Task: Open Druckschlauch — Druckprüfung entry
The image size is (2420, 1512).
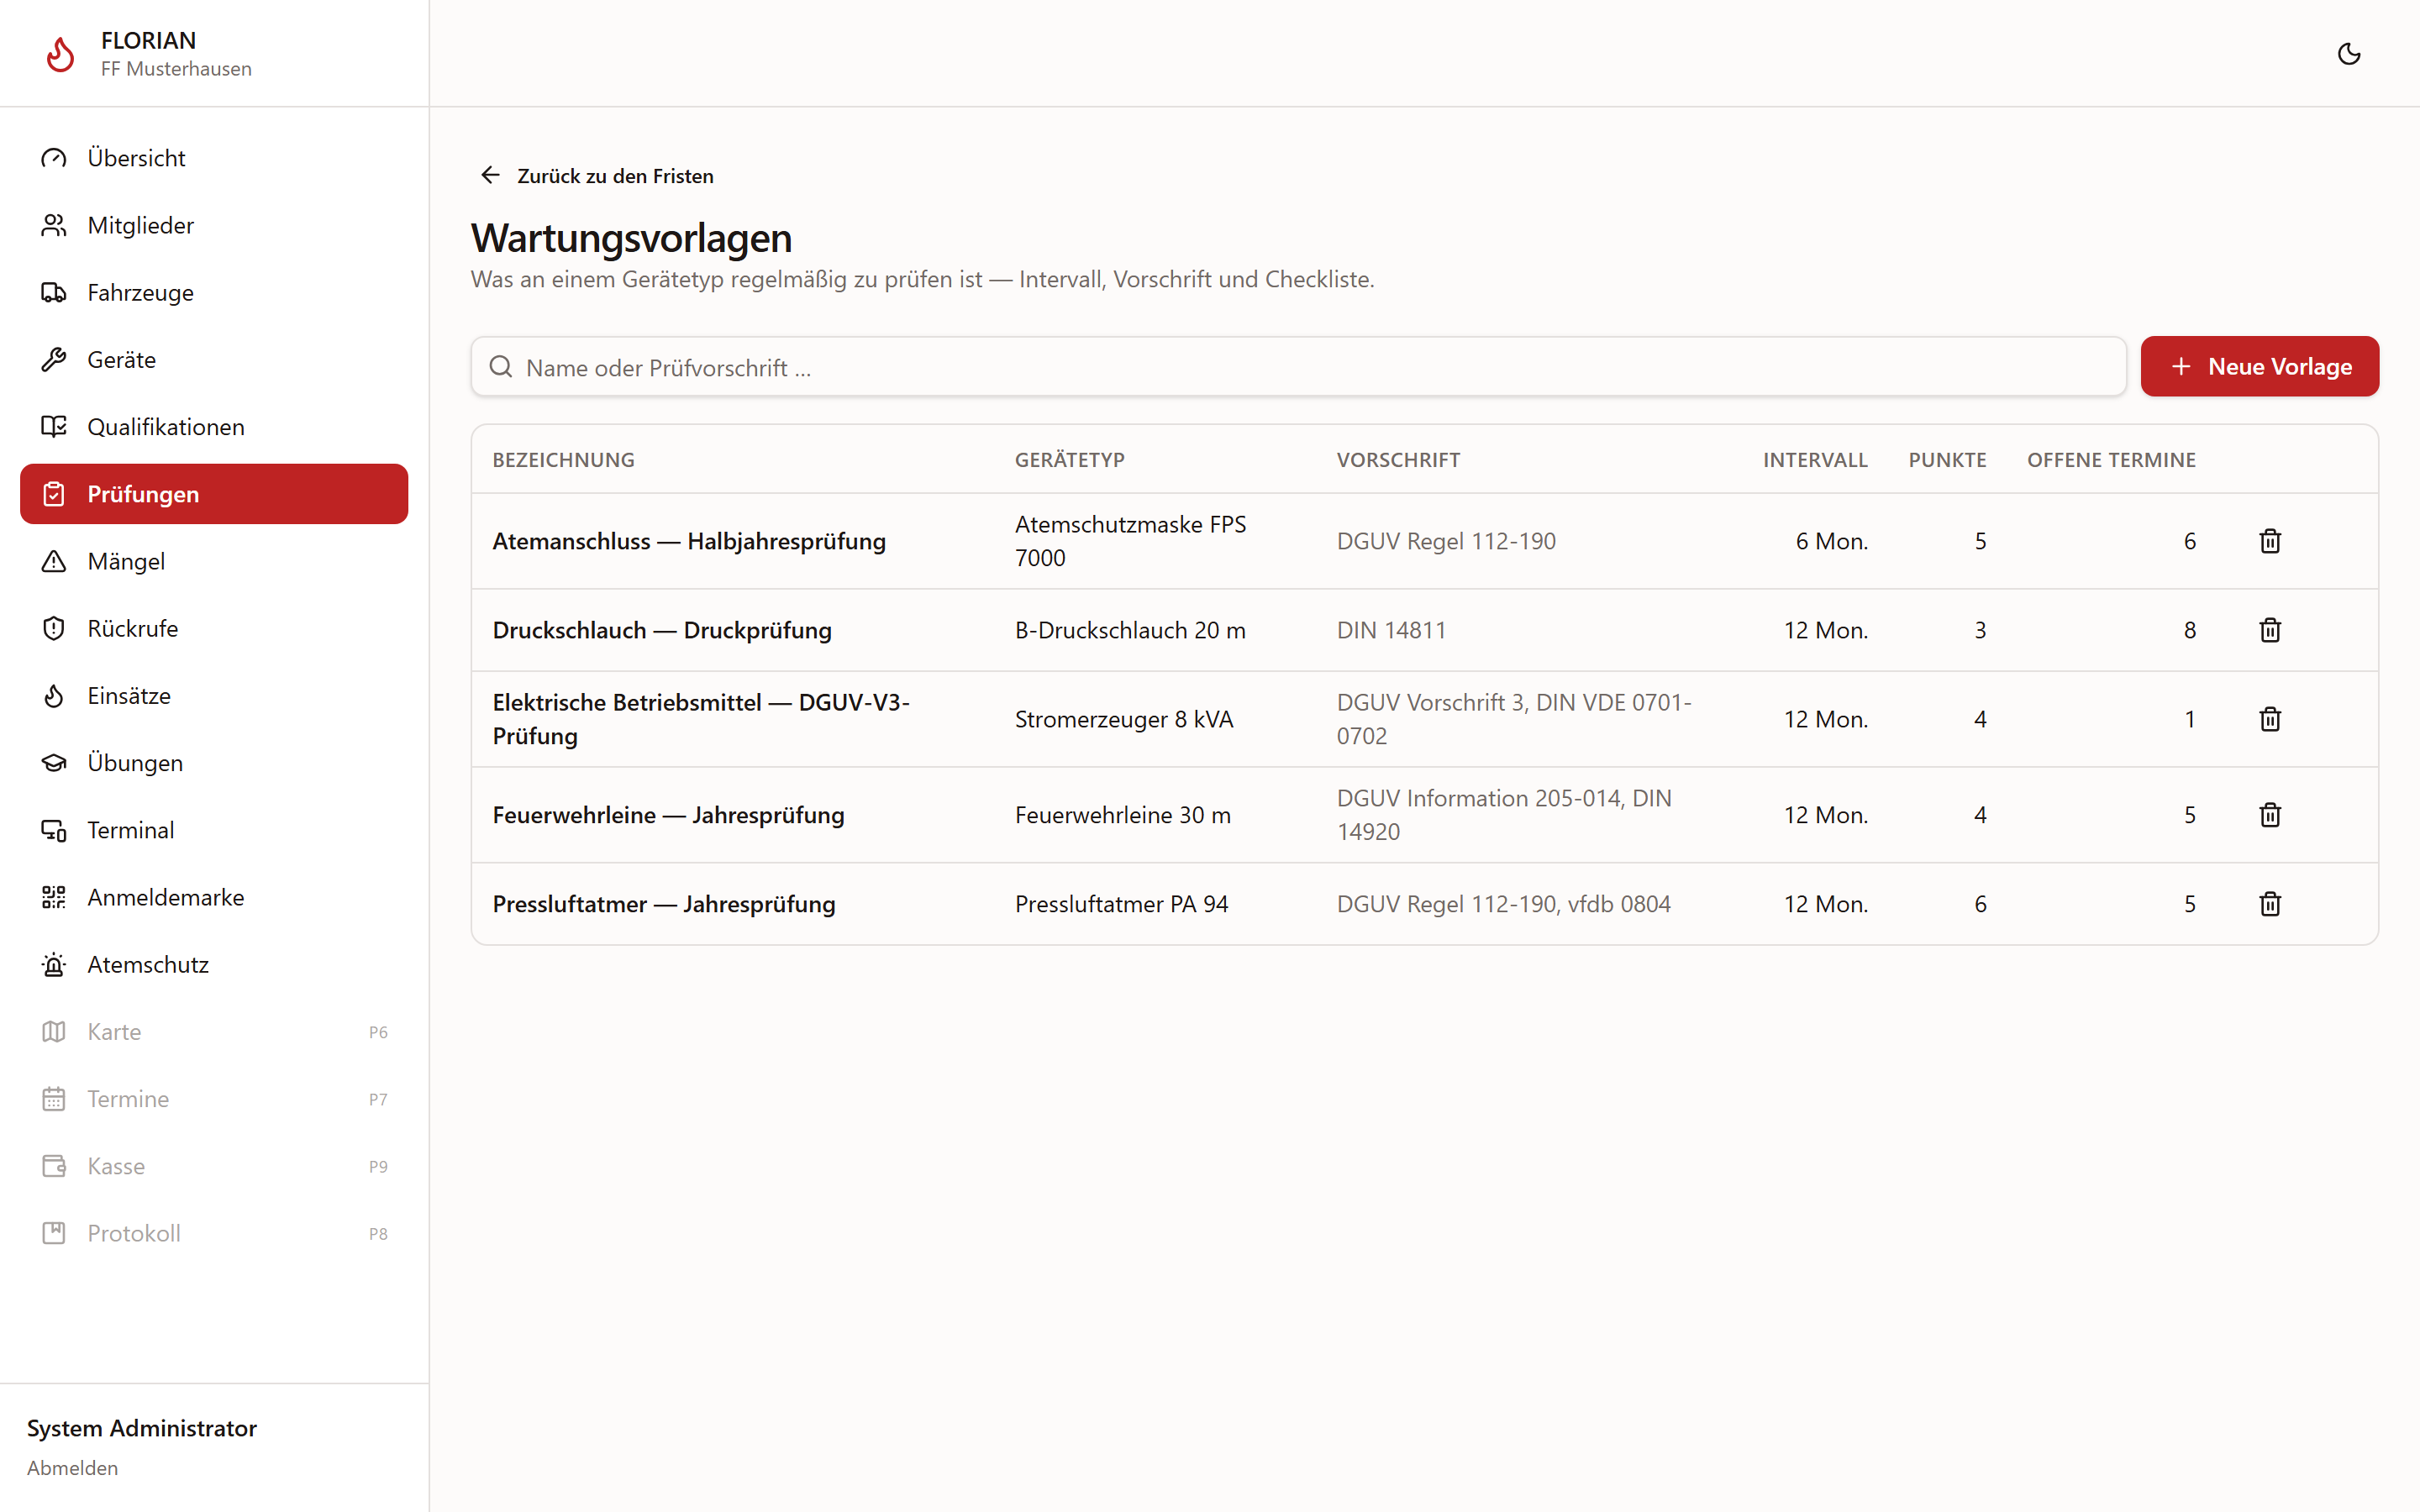Action: click(x=662, y=630)
